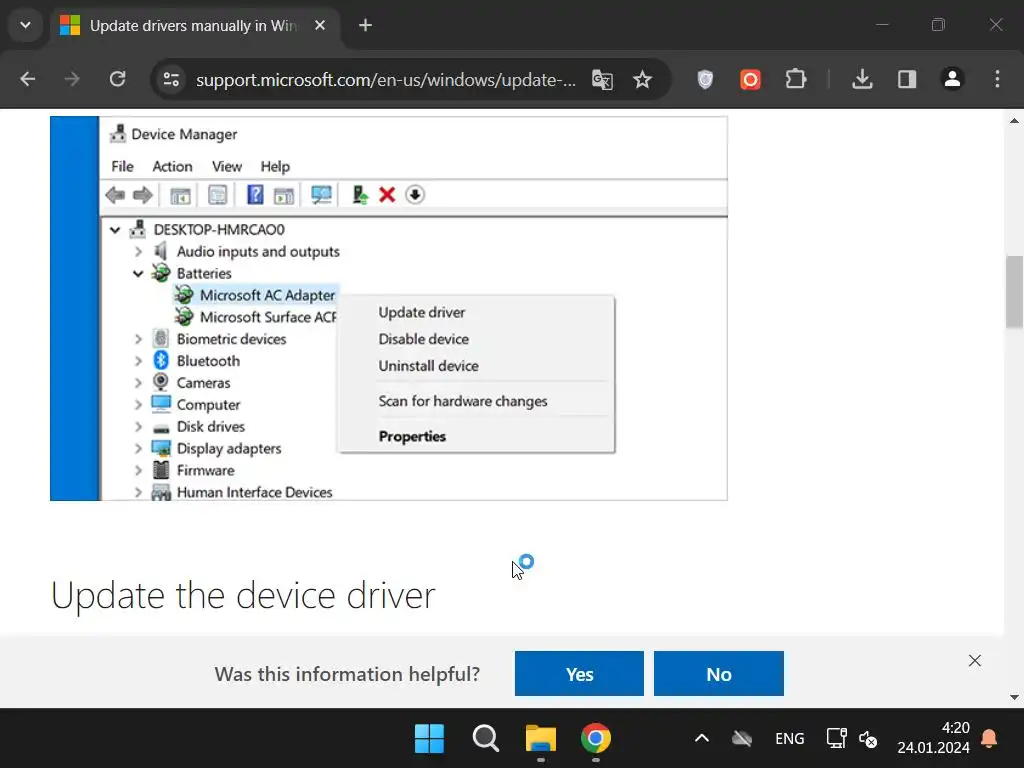Viewport: 1024px width, 768px height.
Task: Open the tab search dropdown arrow
Action: (x=25, y=25)
